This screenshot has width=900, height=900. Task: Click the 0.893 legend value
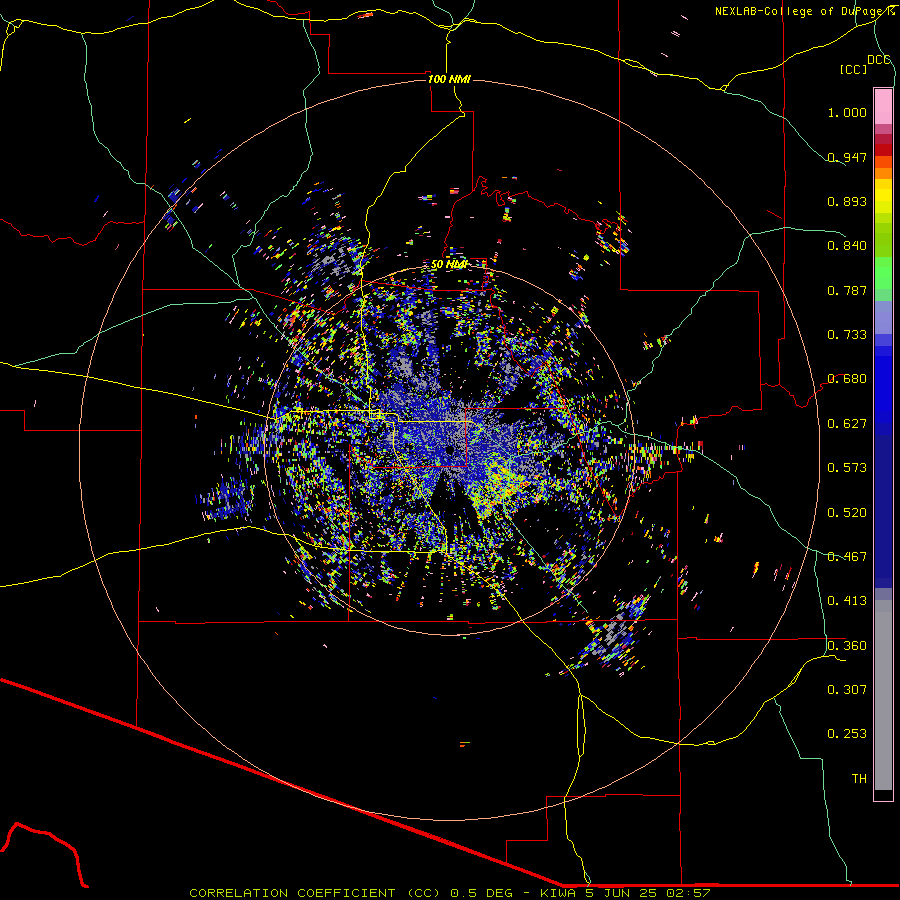[x=847, y=201]
